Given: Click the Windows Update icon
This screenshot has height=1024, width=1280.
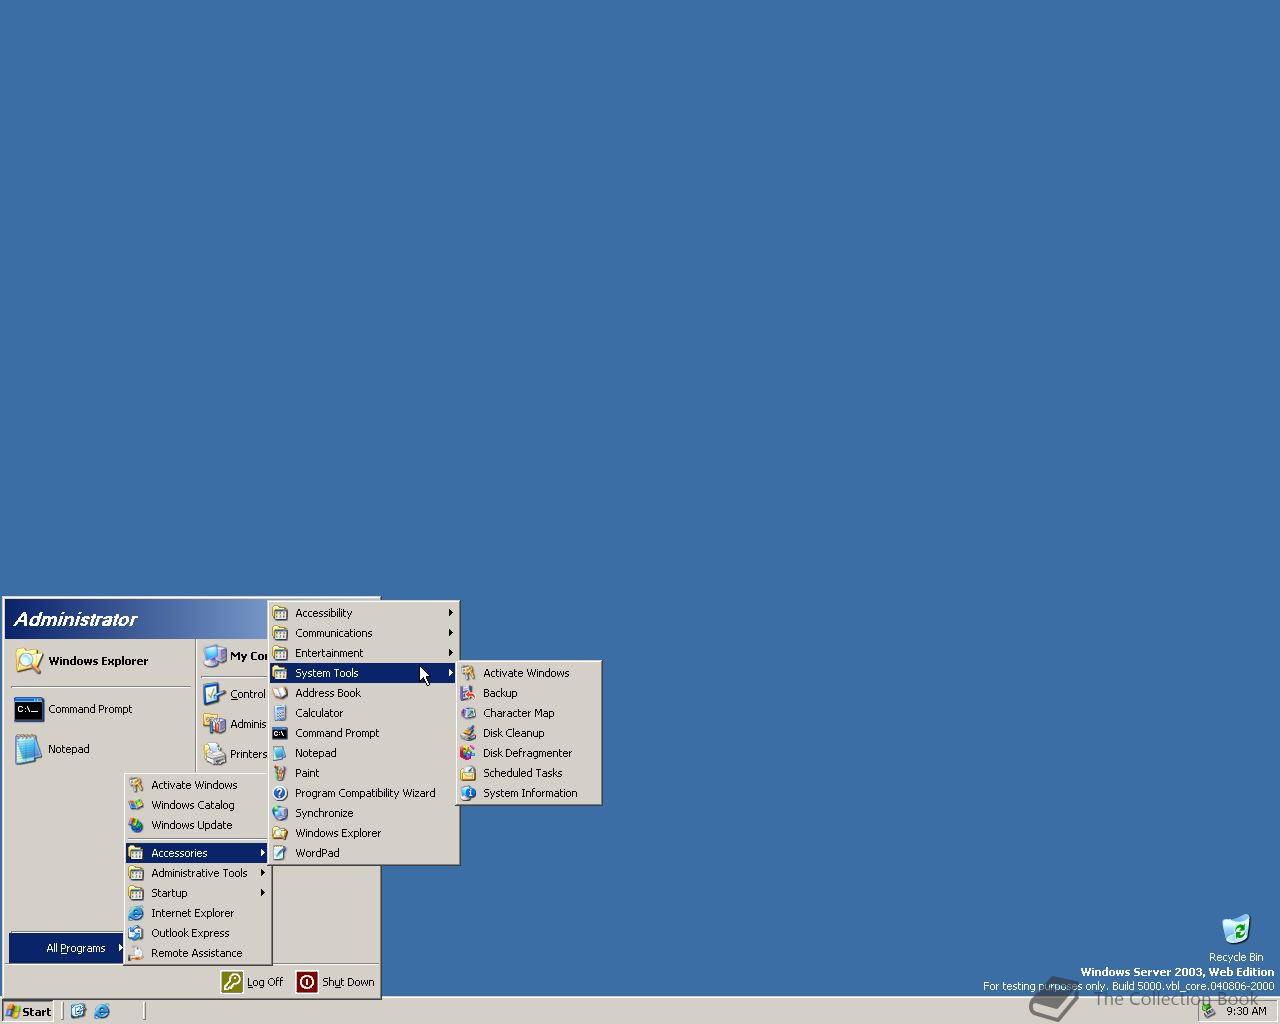Looking at the screenshot, I should [x=136, y=825].
